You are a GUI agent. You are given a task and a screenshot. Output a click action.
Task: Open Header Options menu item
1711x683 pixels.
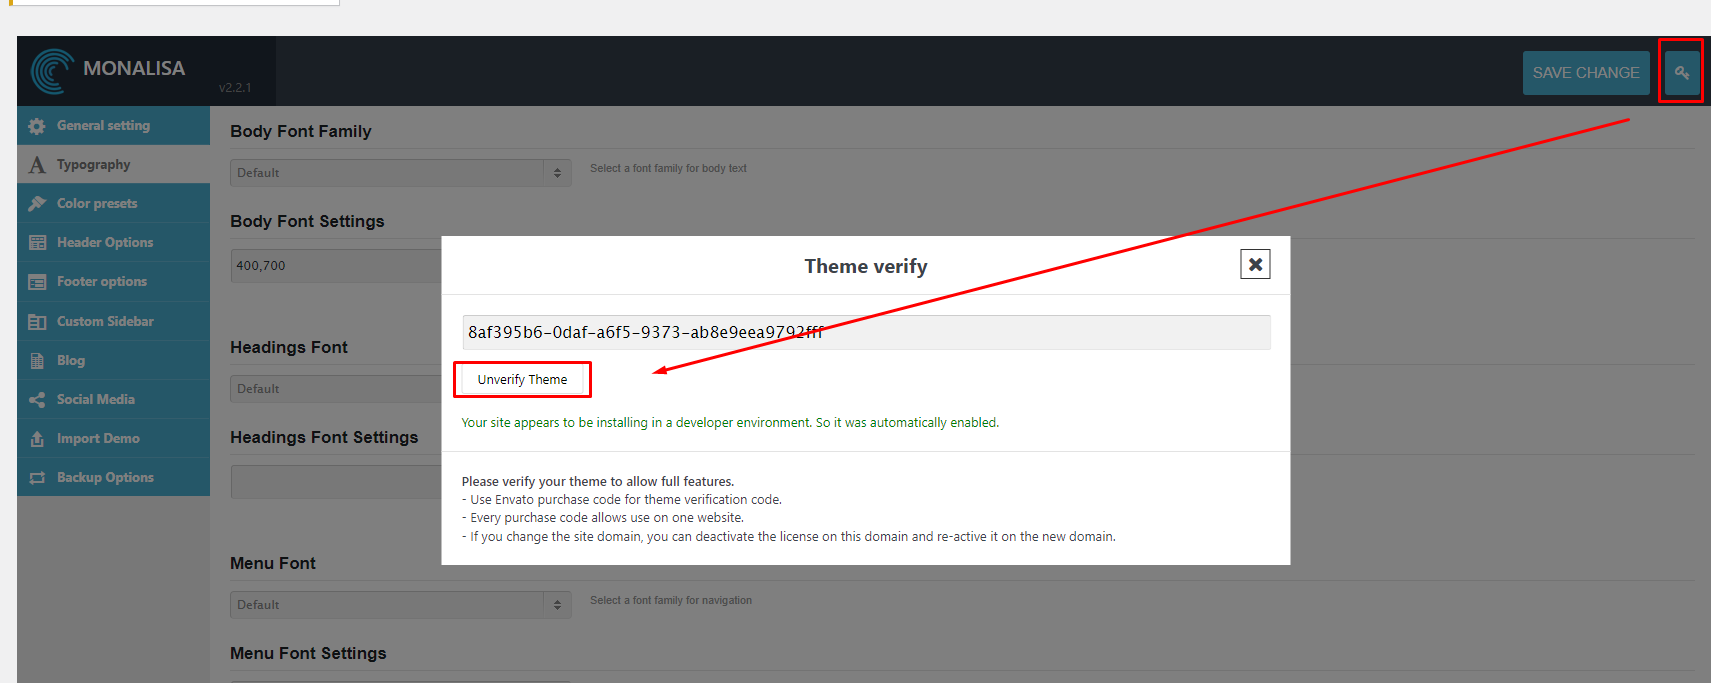[x=113, y=242]
